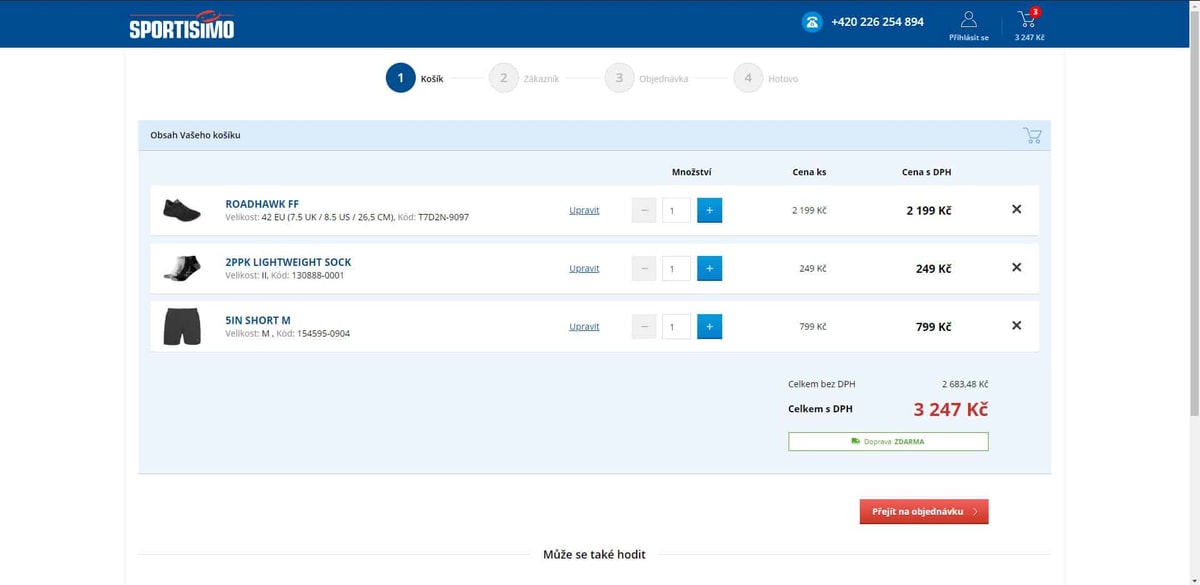Click the phone number +420 226 254 894
1200x585 pixels.
877,22
